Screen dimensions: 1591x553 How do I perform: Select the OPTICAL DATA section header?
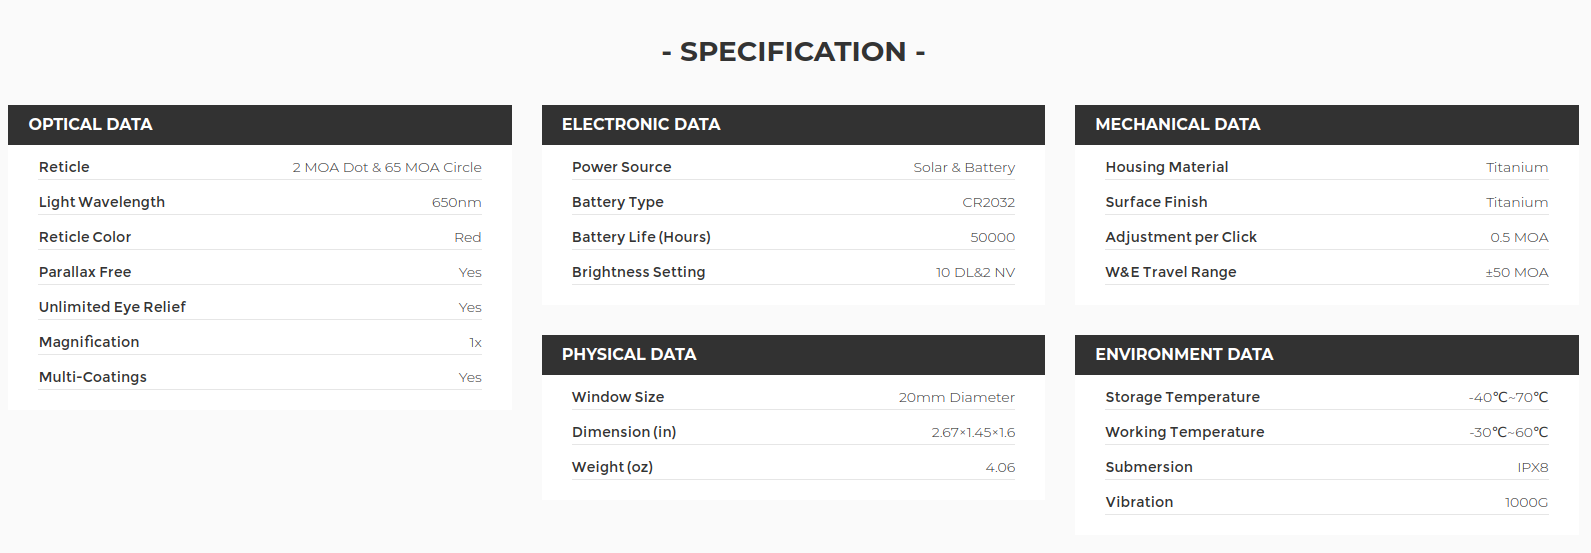pos(260,125)
